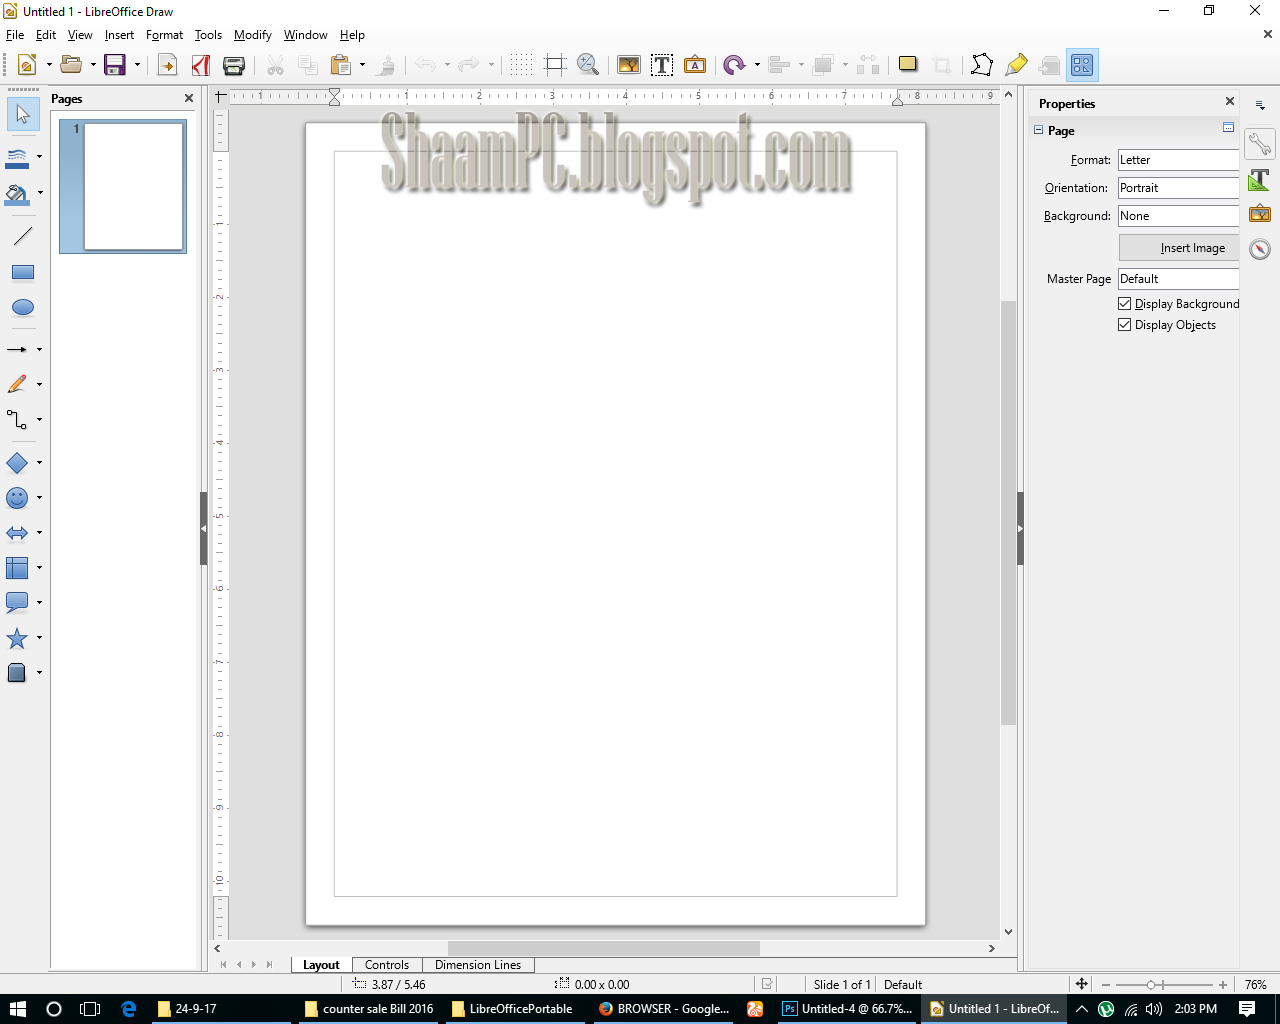Close the Properties sidebar deck
Screen dimensions: 1280x1024
tap(1230, 101)
